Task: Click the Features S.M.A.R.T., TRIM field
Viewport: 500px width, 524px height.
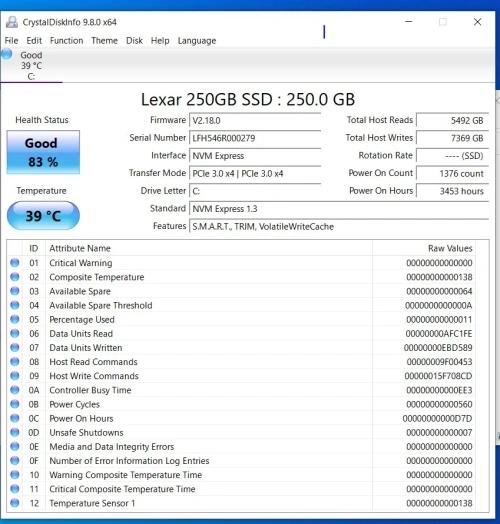Action: (339, 227)
